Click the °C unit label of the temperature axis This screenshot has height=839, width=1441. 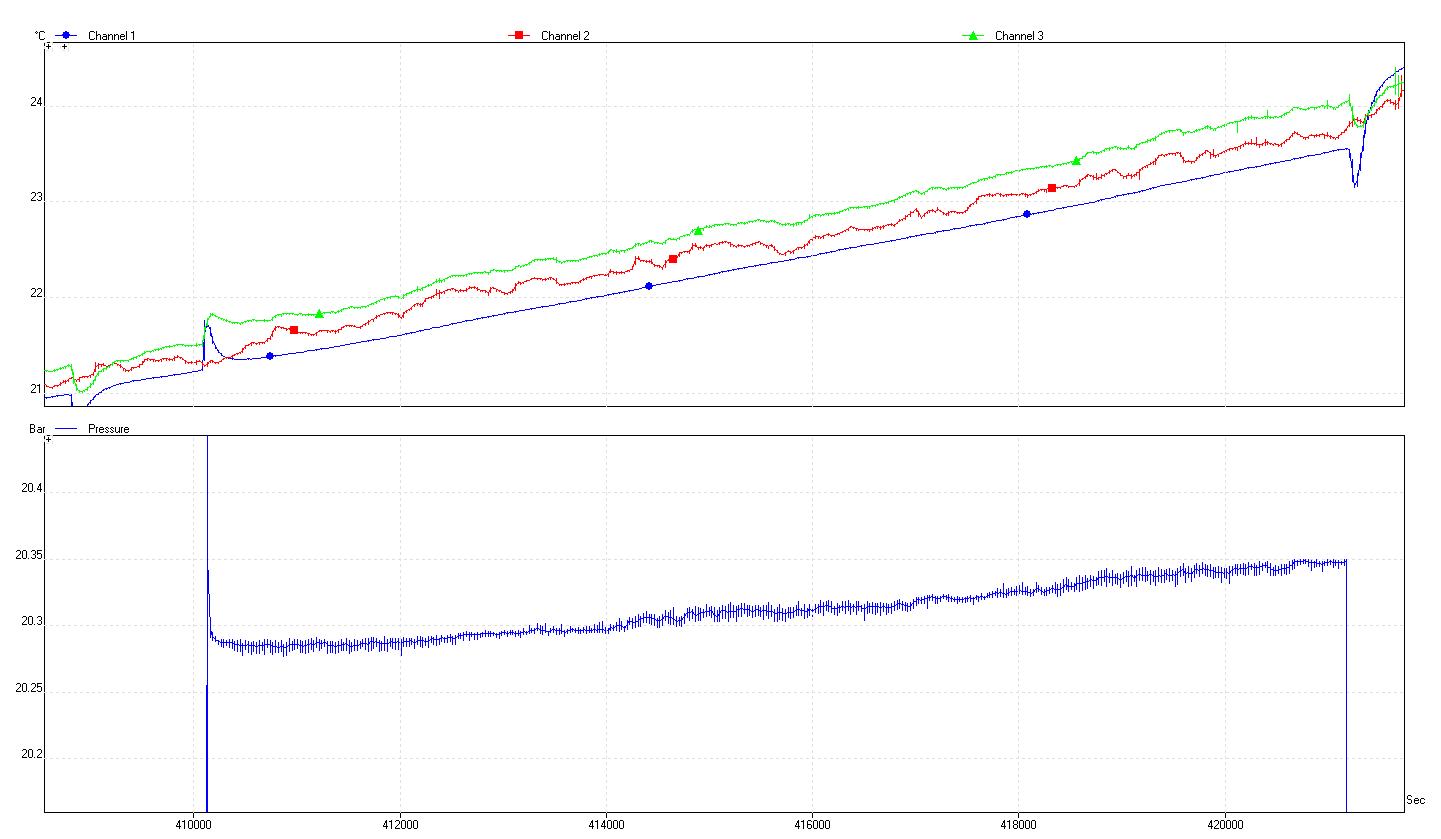coord(39,36)
